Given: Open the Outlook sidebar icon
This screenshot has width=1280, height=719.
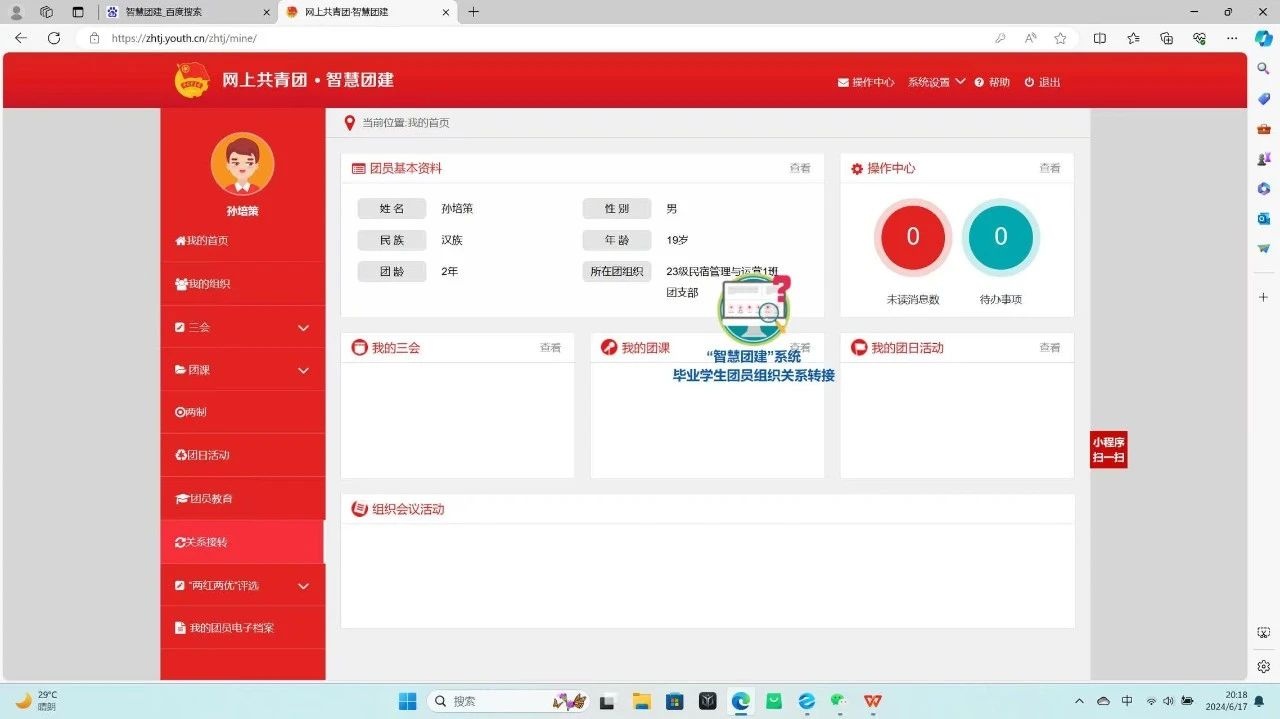Looking at the screenshot, I should 1264,218.
